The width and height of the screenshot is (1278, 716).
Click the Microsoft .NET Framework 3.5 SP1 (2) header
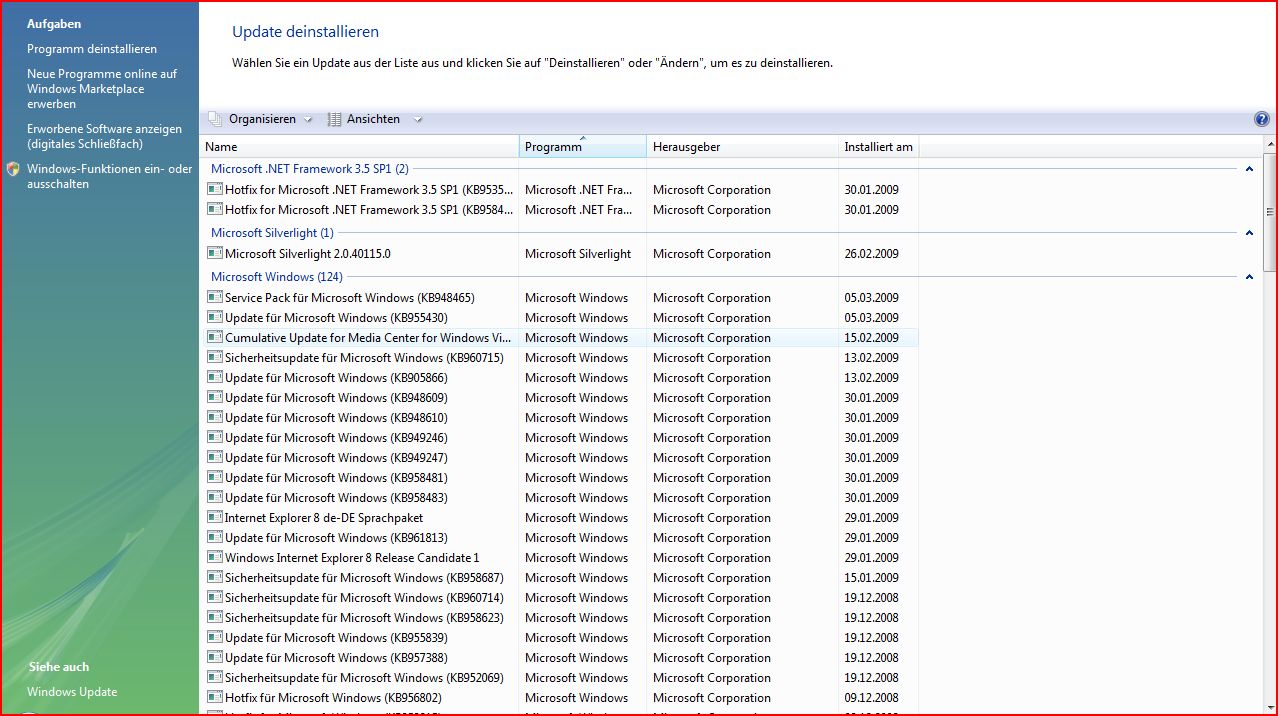(x=310, y=169)
